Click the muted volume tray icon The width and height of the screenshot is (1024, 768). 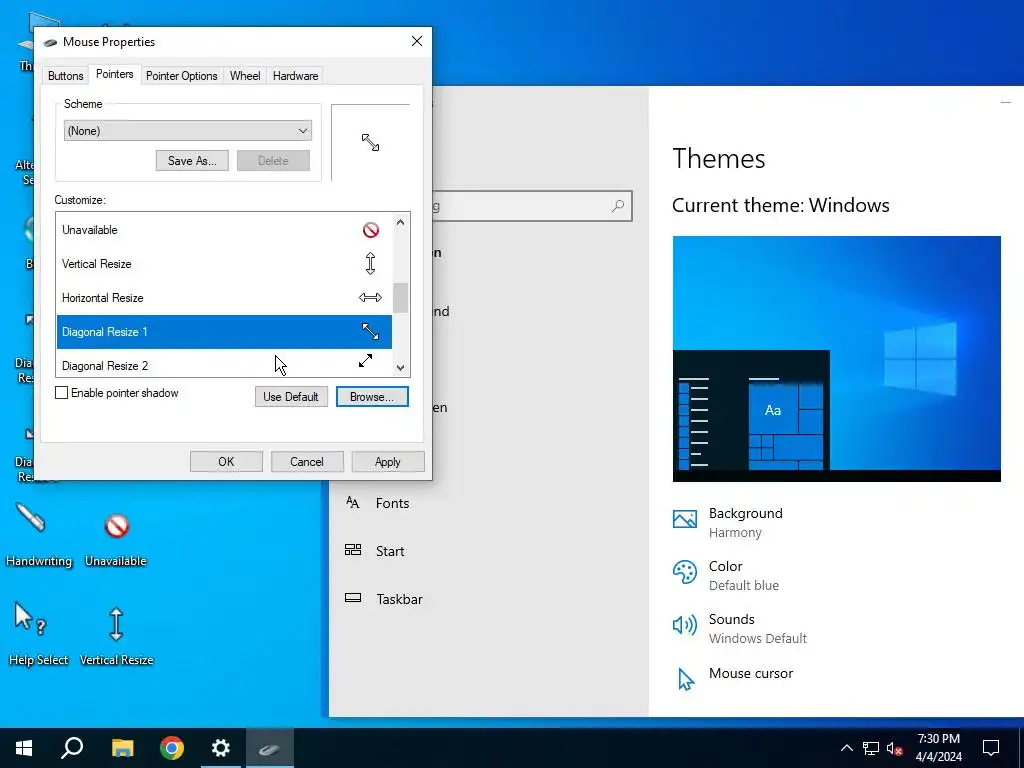894,748
